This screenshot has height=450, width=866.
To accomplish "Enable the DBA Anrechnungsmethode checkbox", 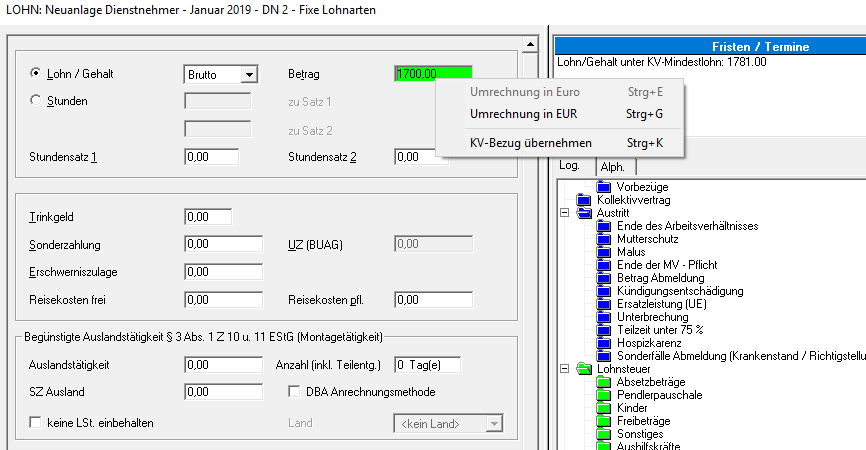I will click(295, 391).
